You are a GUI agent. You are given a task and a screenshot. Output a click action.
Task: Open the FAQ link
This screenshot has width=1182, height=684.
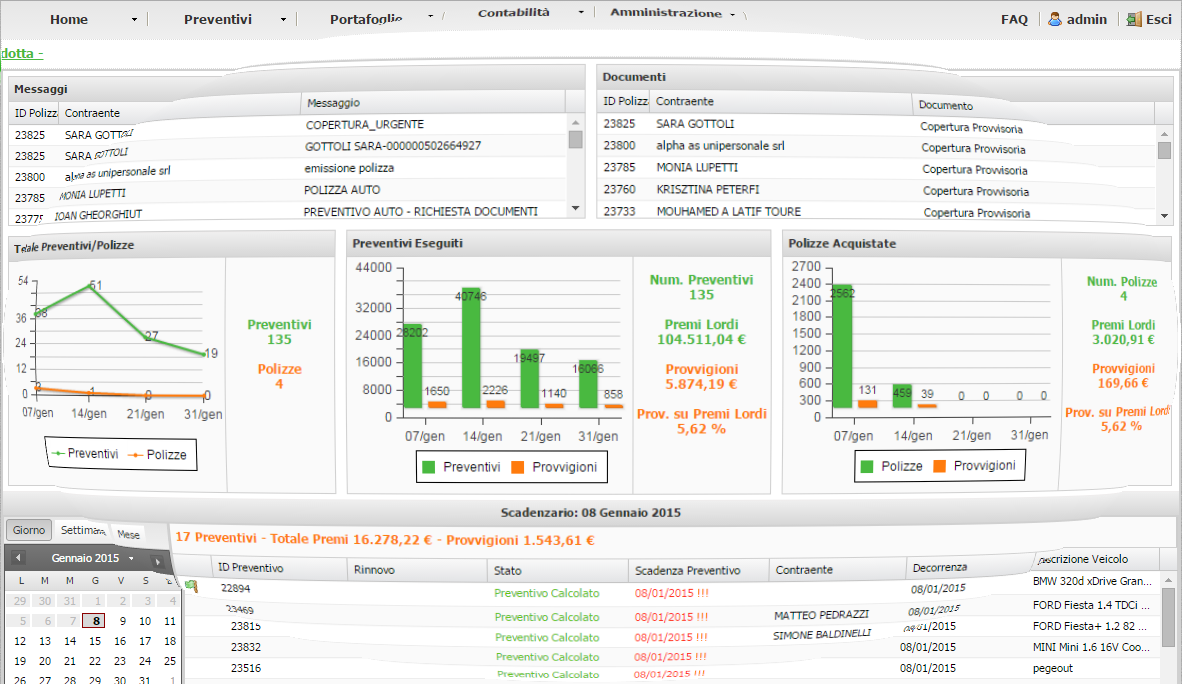pos(1014,19)
